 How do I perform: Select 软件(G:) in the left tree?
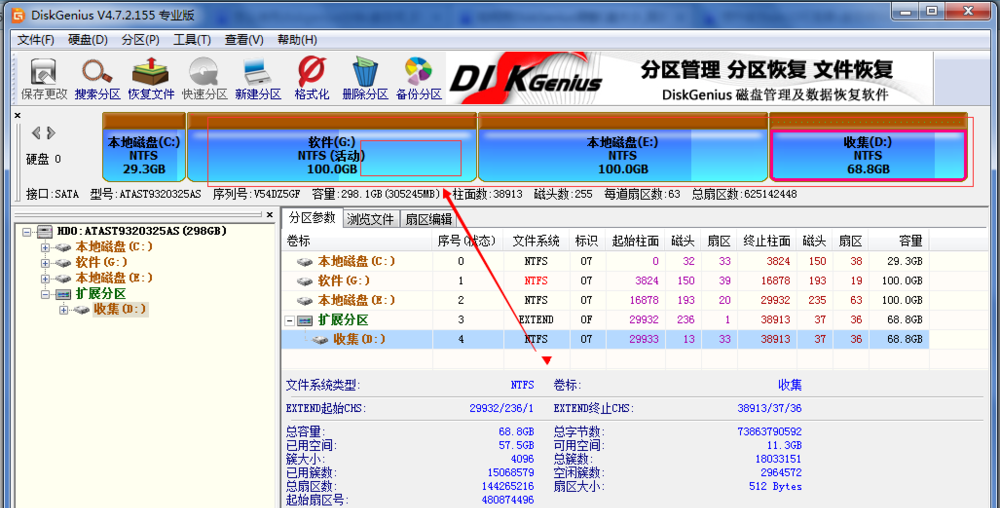pyautogui.click(x=101, y=262)
